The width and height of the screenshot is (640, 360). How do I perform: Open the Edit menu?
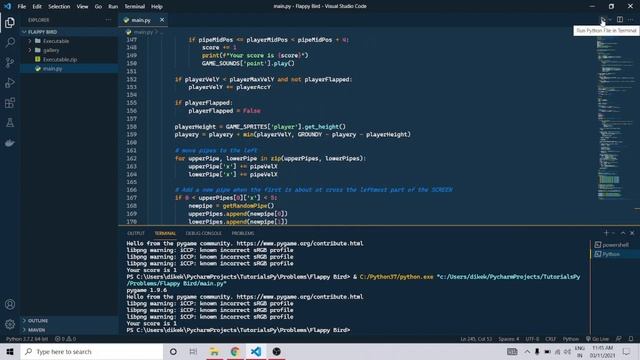(x=37, y=7)
